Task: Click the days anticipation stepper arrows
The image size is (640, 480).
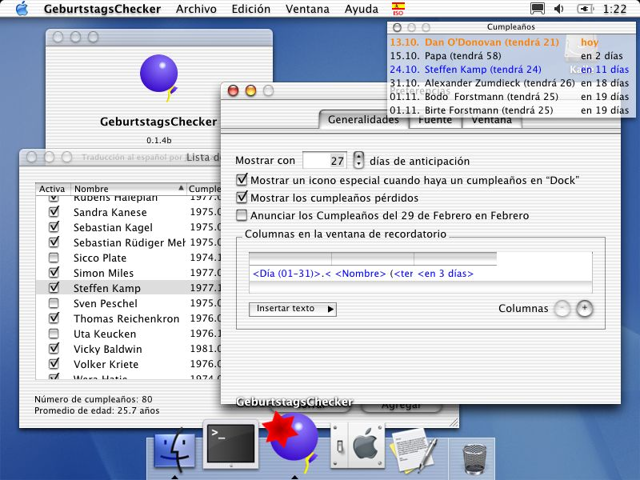Action: coord(358,160)
